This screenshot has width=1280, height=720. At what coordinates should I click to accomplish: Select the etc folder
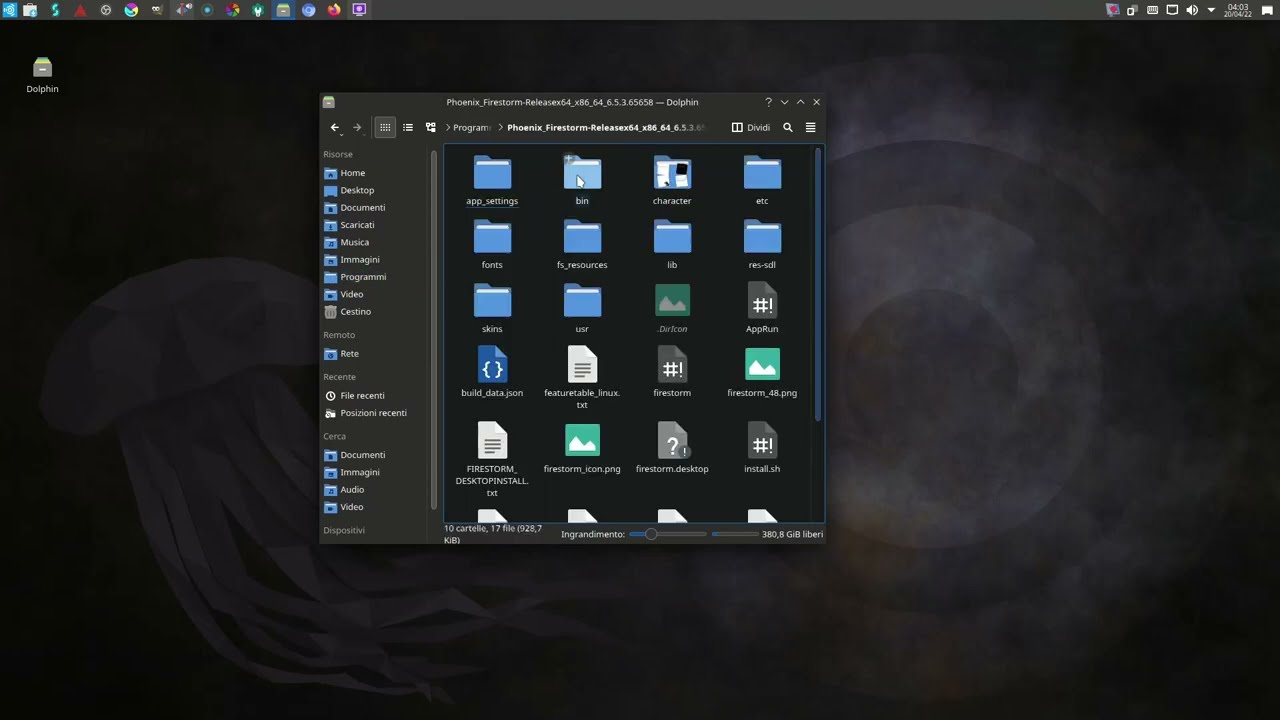pyautogui.click(x=762, y=181)
